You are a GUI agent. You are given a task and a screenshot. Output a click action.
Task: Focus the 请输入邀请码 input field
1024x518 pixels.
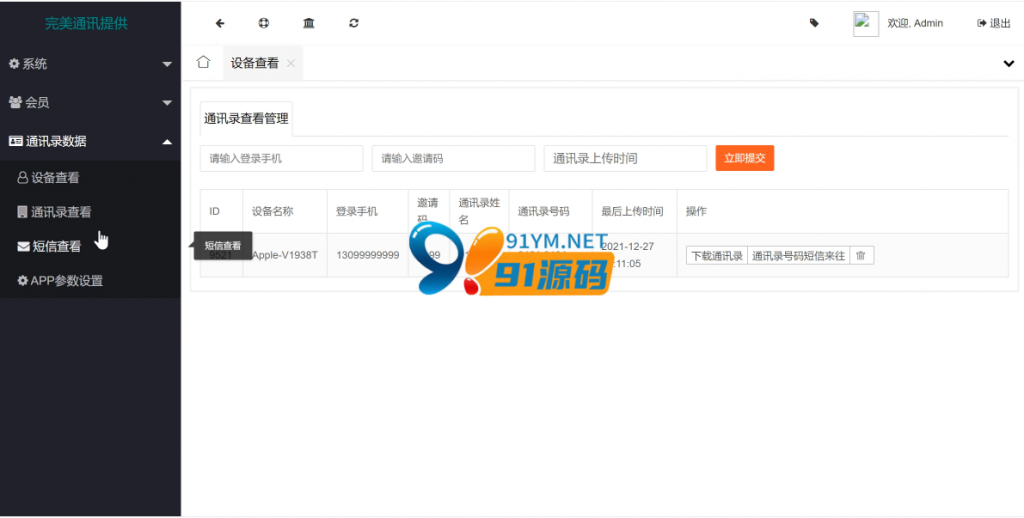coord(453,158)
